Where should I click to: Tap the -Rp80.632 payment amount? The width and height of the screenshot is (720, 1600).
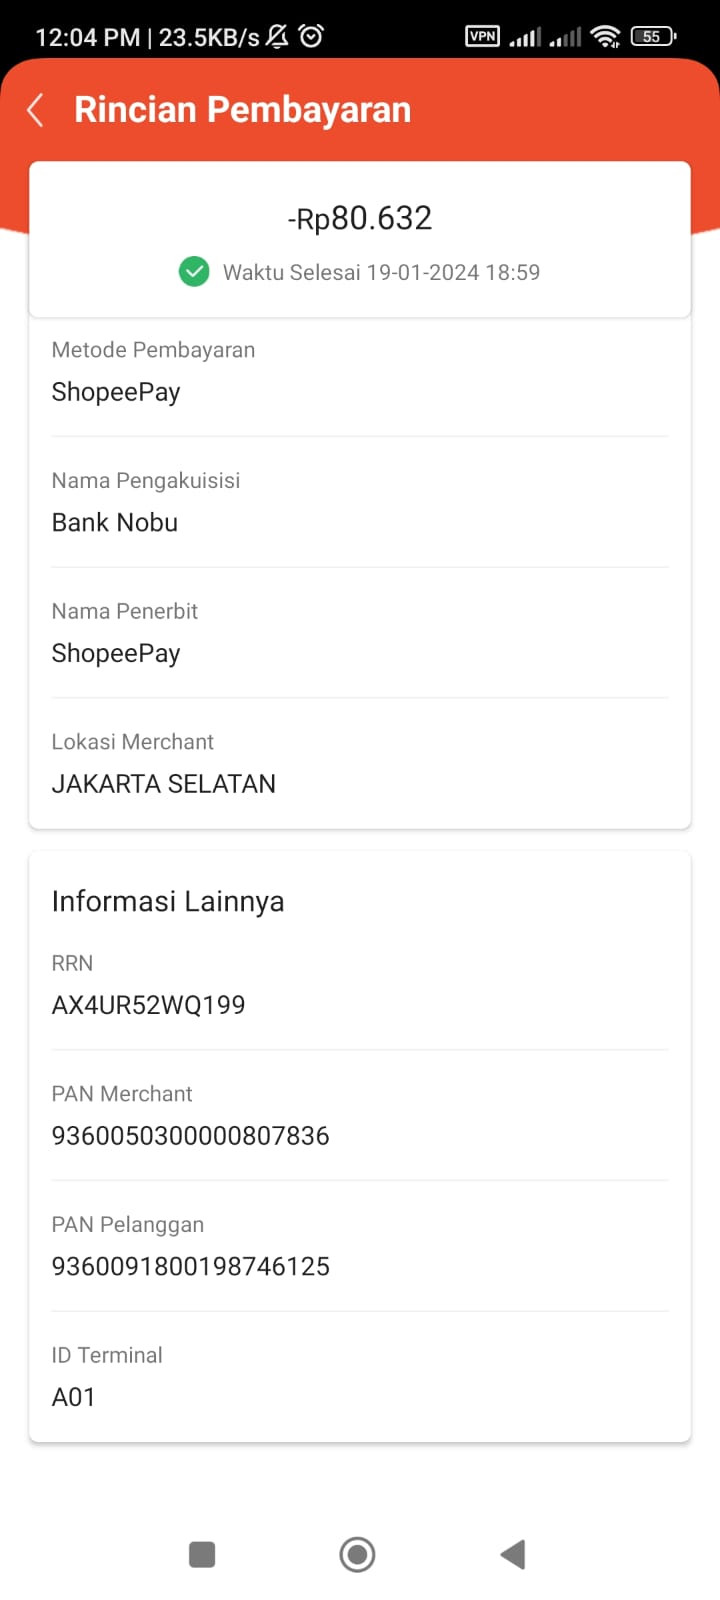click(360, 218)
